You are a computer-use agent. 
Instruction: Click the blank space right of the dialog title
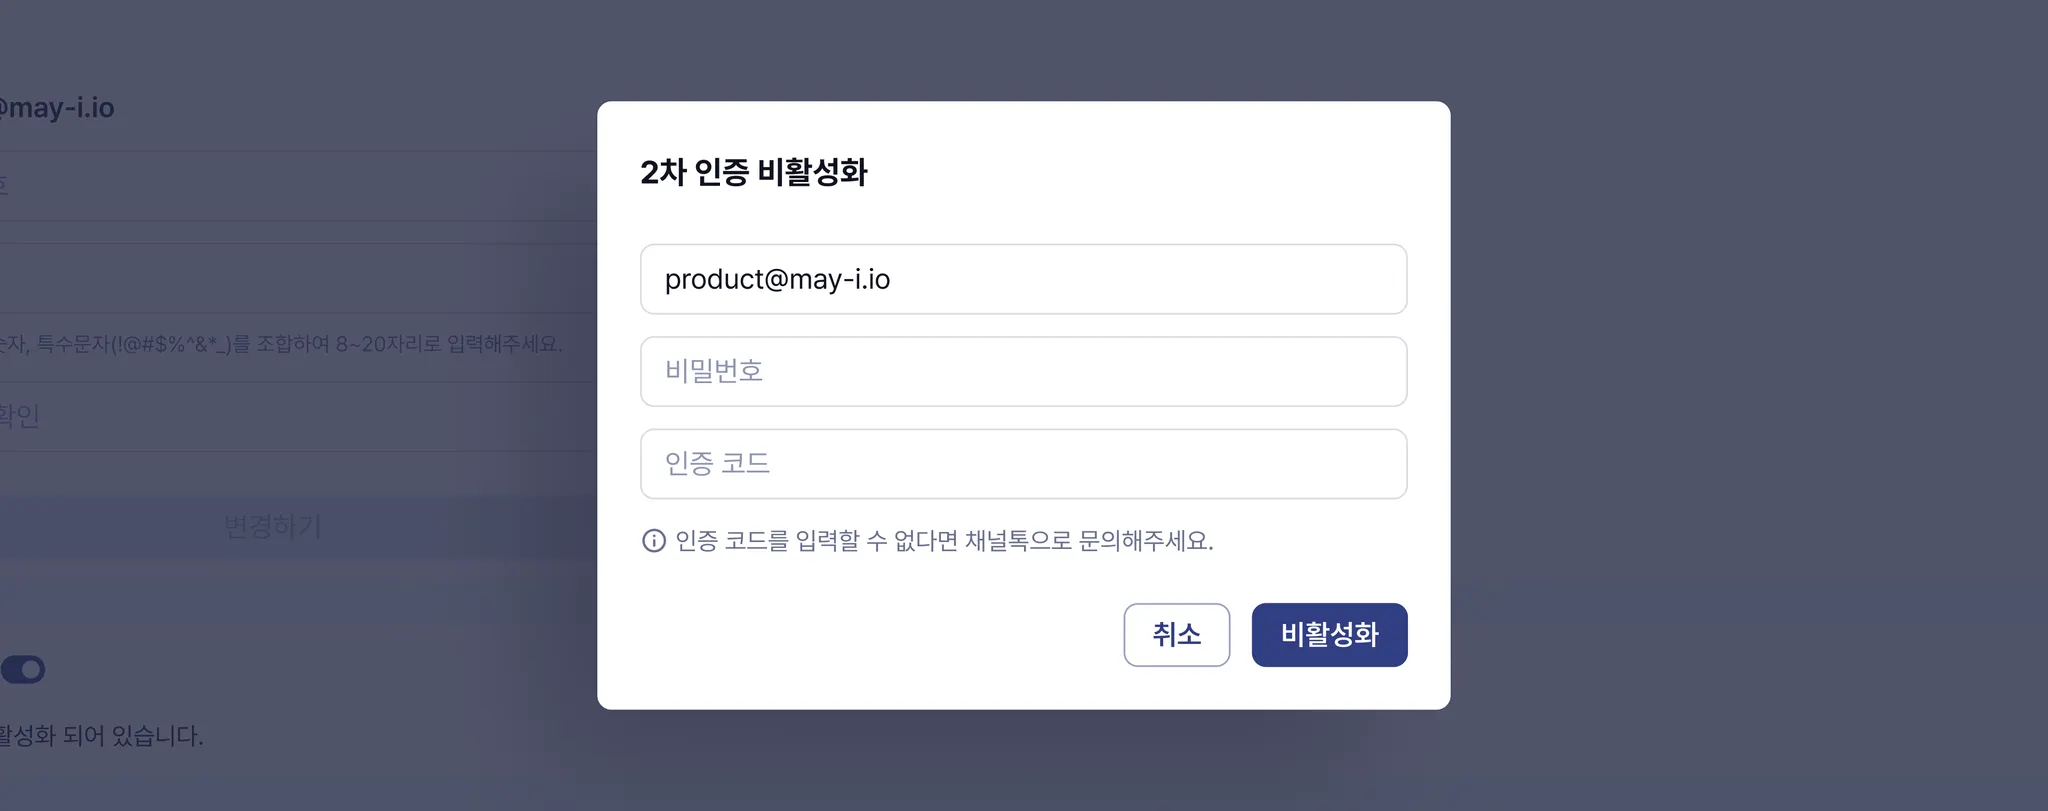click(1150, 172)
